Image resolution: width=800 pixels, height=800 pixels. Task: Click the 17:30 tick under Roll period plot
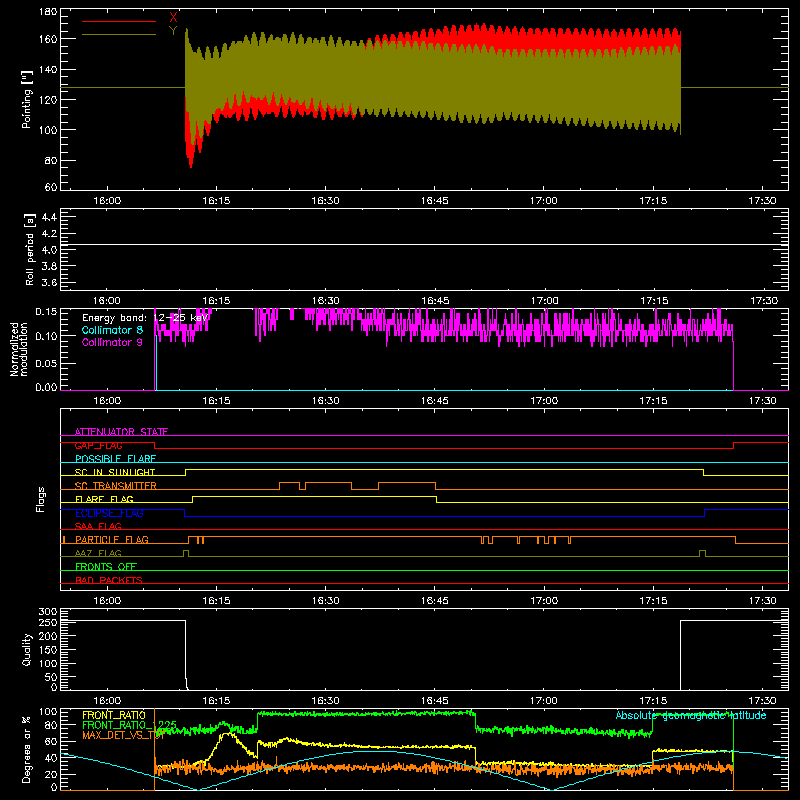coord(764,301)
